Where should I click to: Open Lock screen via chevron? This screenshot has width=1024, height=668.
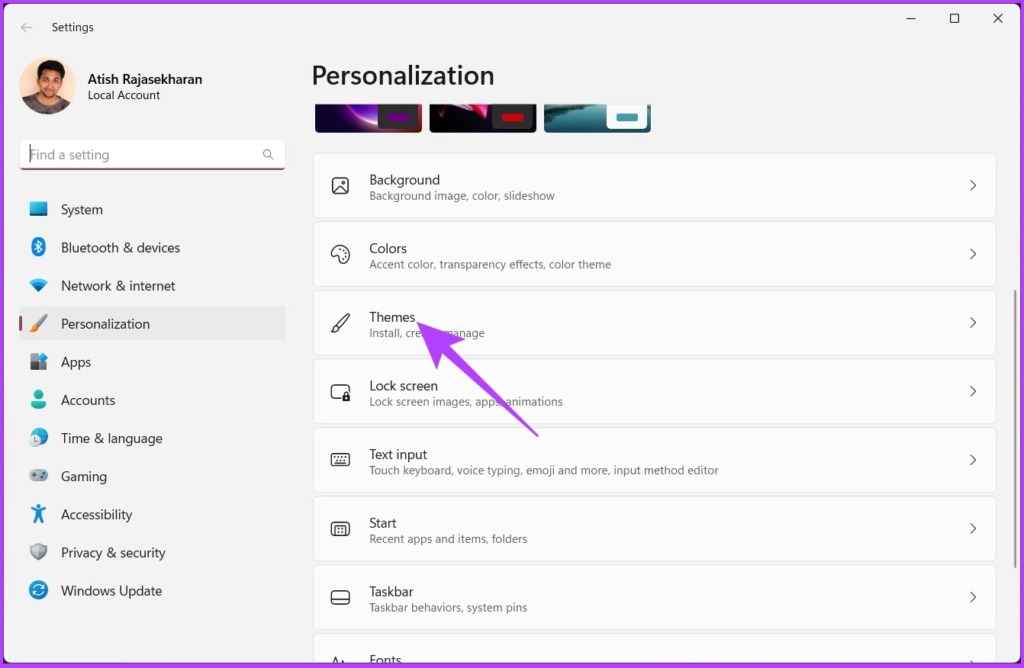click(973, 391)
